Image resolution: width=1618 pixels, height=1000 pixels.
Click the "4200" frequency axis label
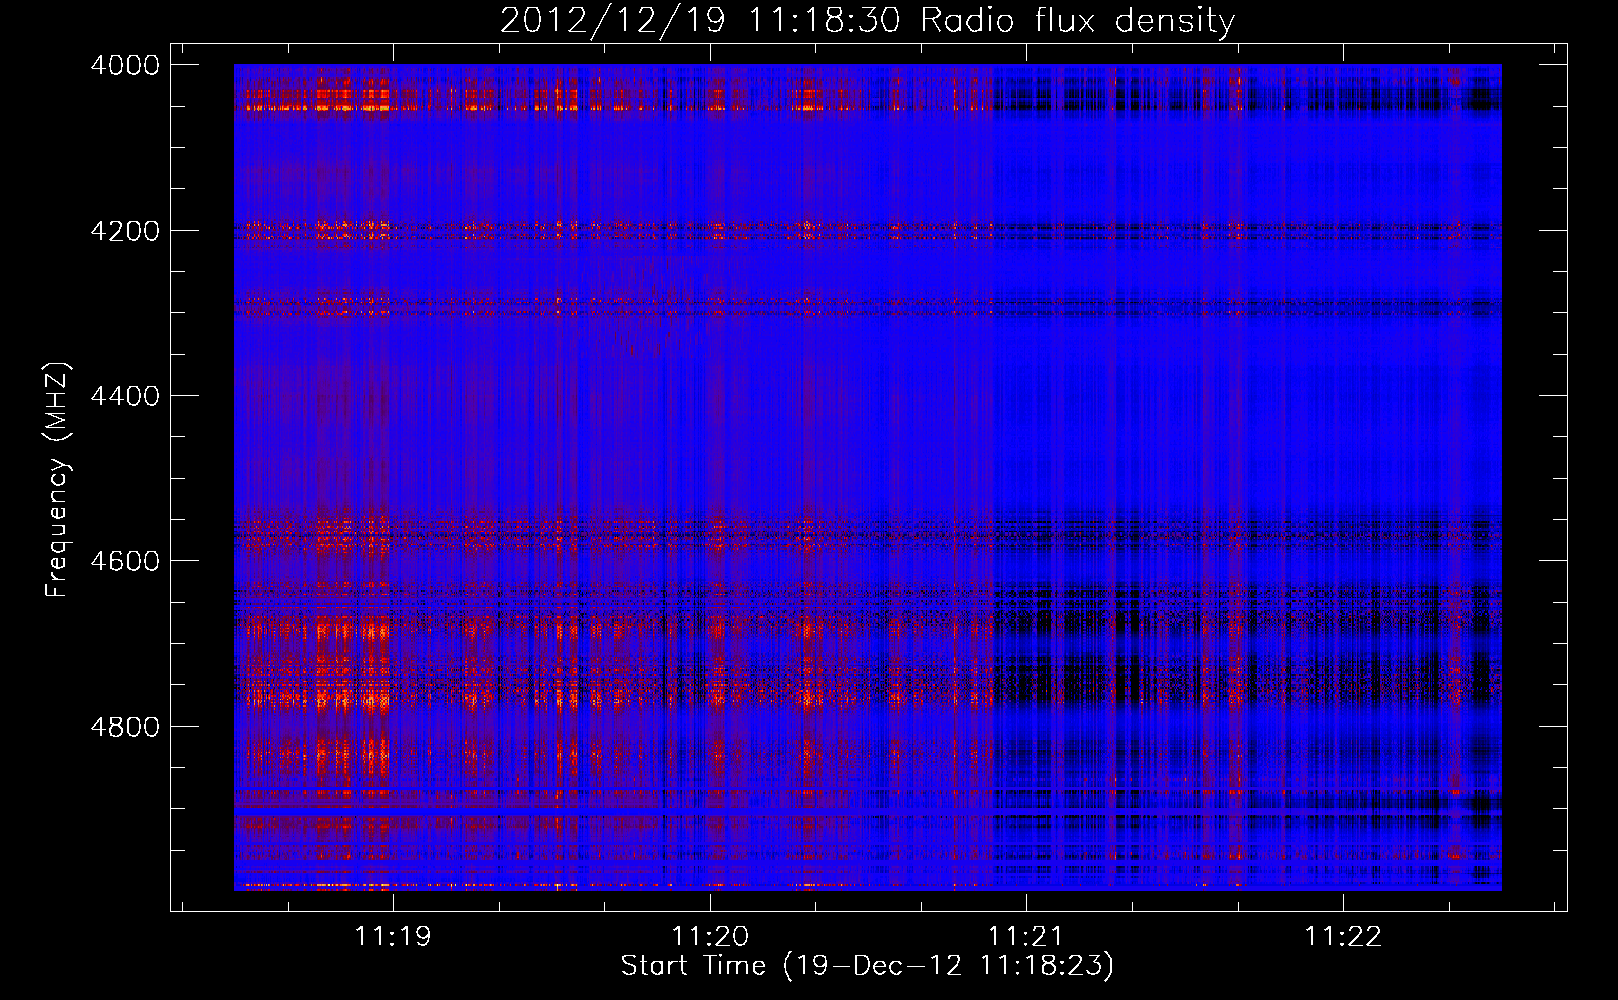pyautogui.click(x=125, y=231)
